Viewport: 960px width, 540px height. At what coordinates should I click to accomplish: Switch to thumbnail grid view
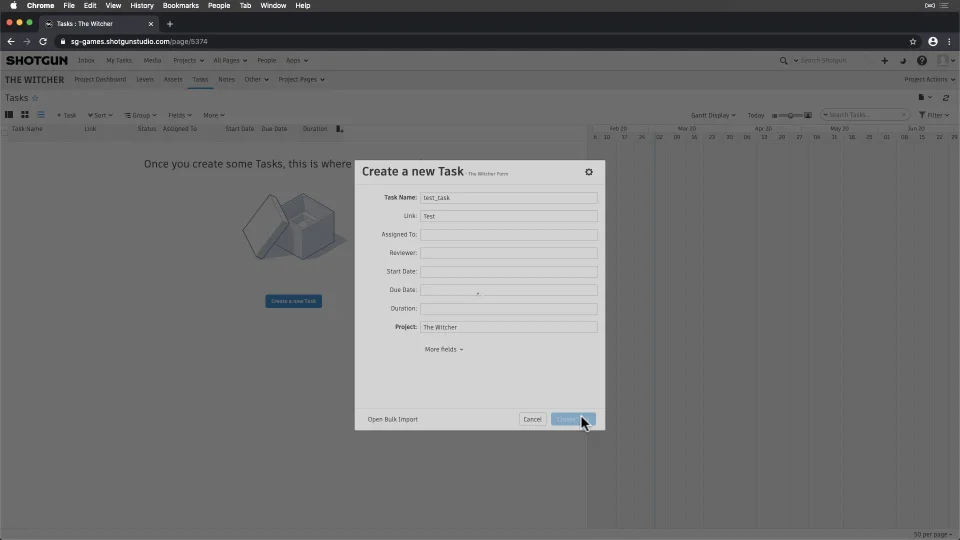[25, 114]
